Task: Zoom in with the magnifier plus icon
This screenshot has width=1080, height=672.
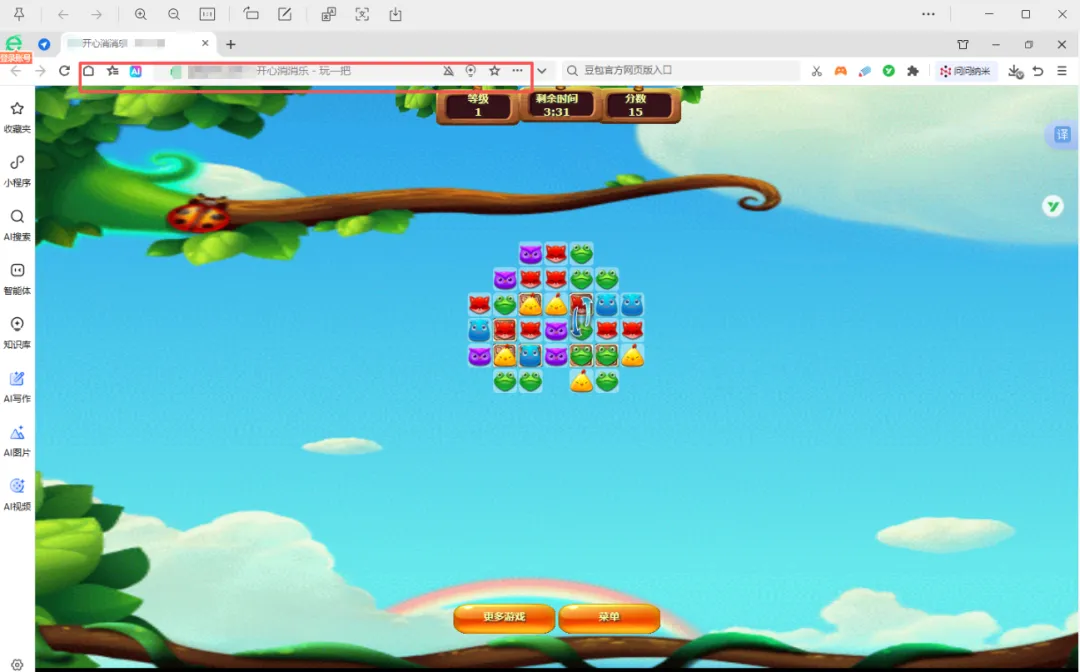Action: 141,14
